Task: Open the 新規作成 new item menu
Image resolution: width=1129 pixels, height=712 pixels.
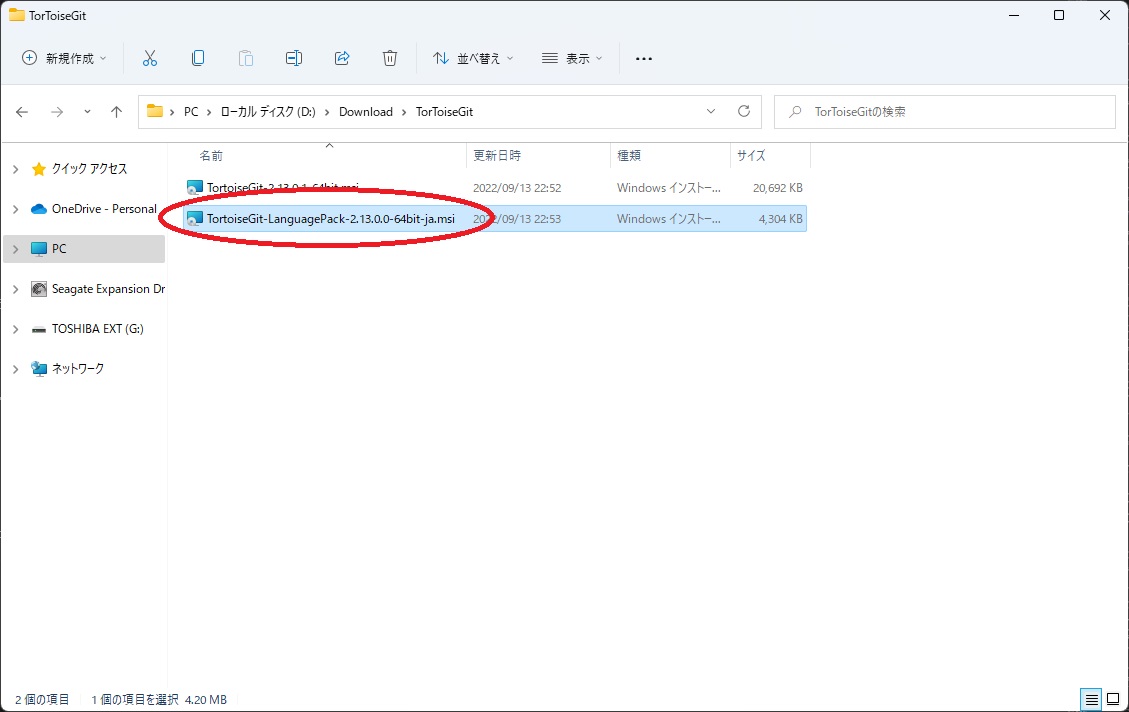Action: click(x=64, y=58)
